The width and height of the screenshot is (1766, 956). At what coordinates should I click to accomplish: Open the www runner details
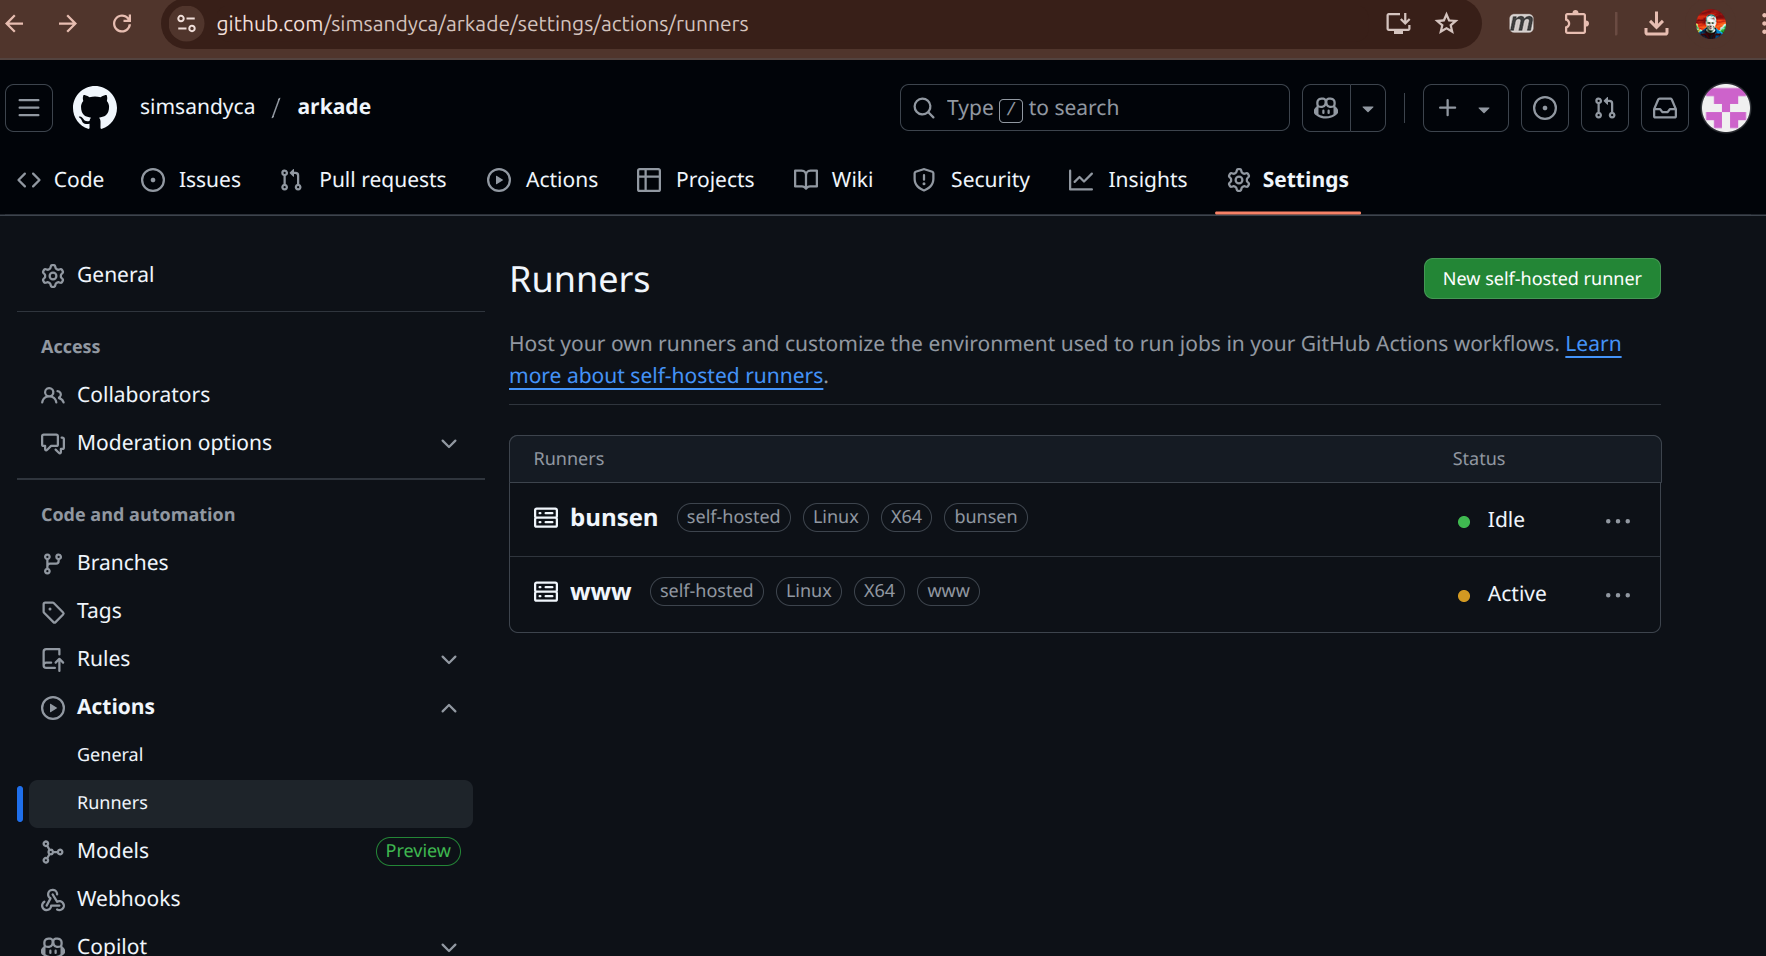(x=600, y=592)
